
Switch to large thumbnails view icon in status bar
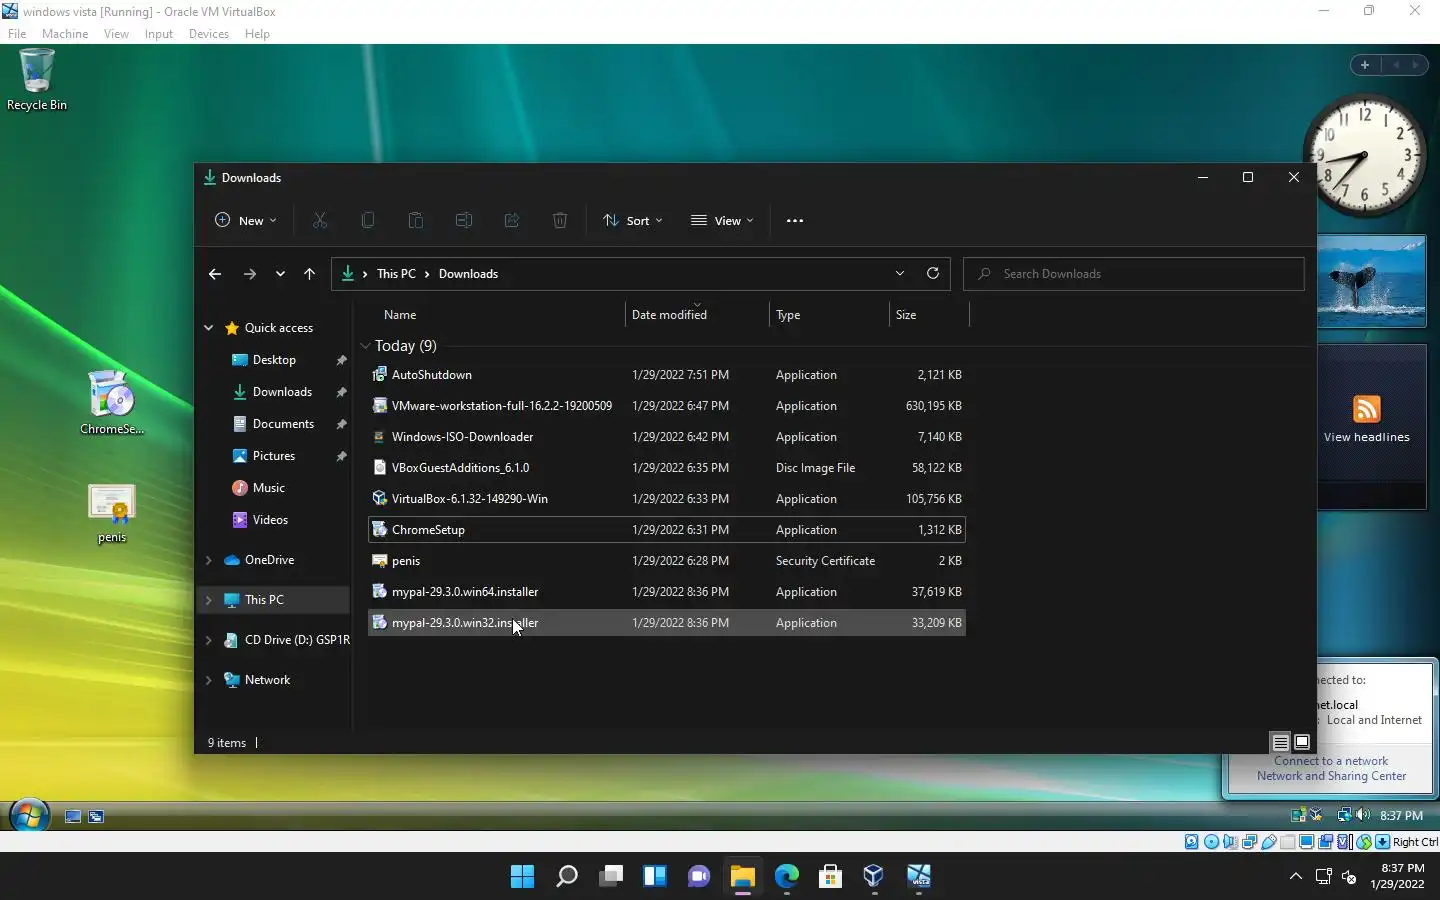(1302, 742)
